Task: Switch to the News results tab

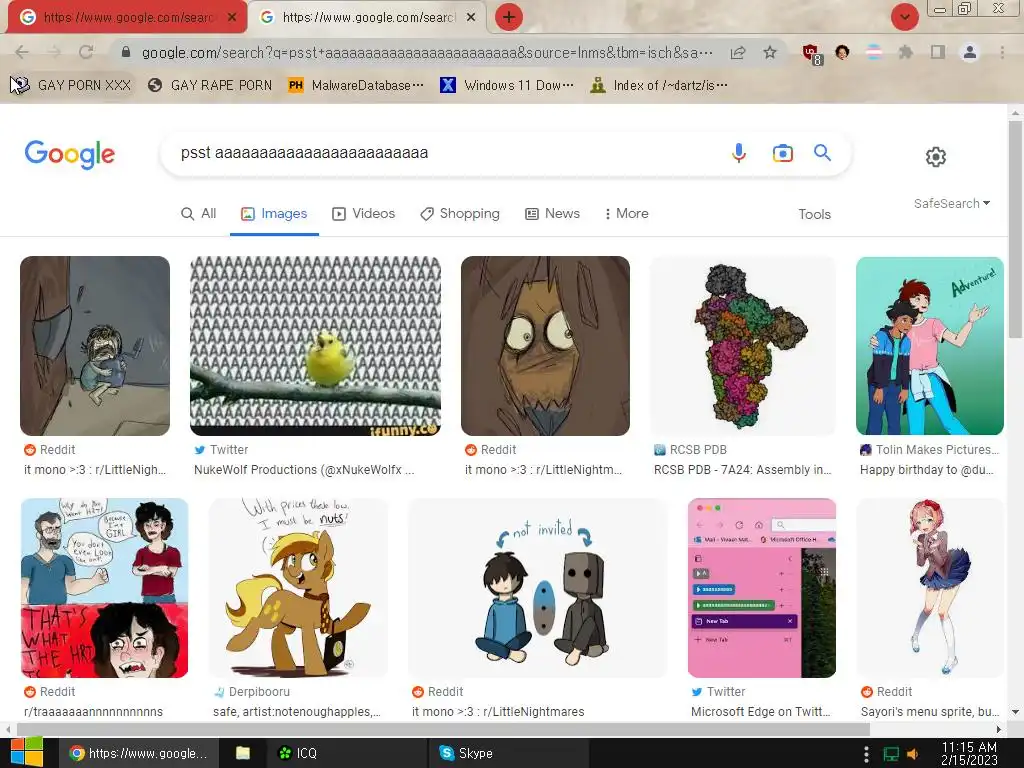Action: 552,214
